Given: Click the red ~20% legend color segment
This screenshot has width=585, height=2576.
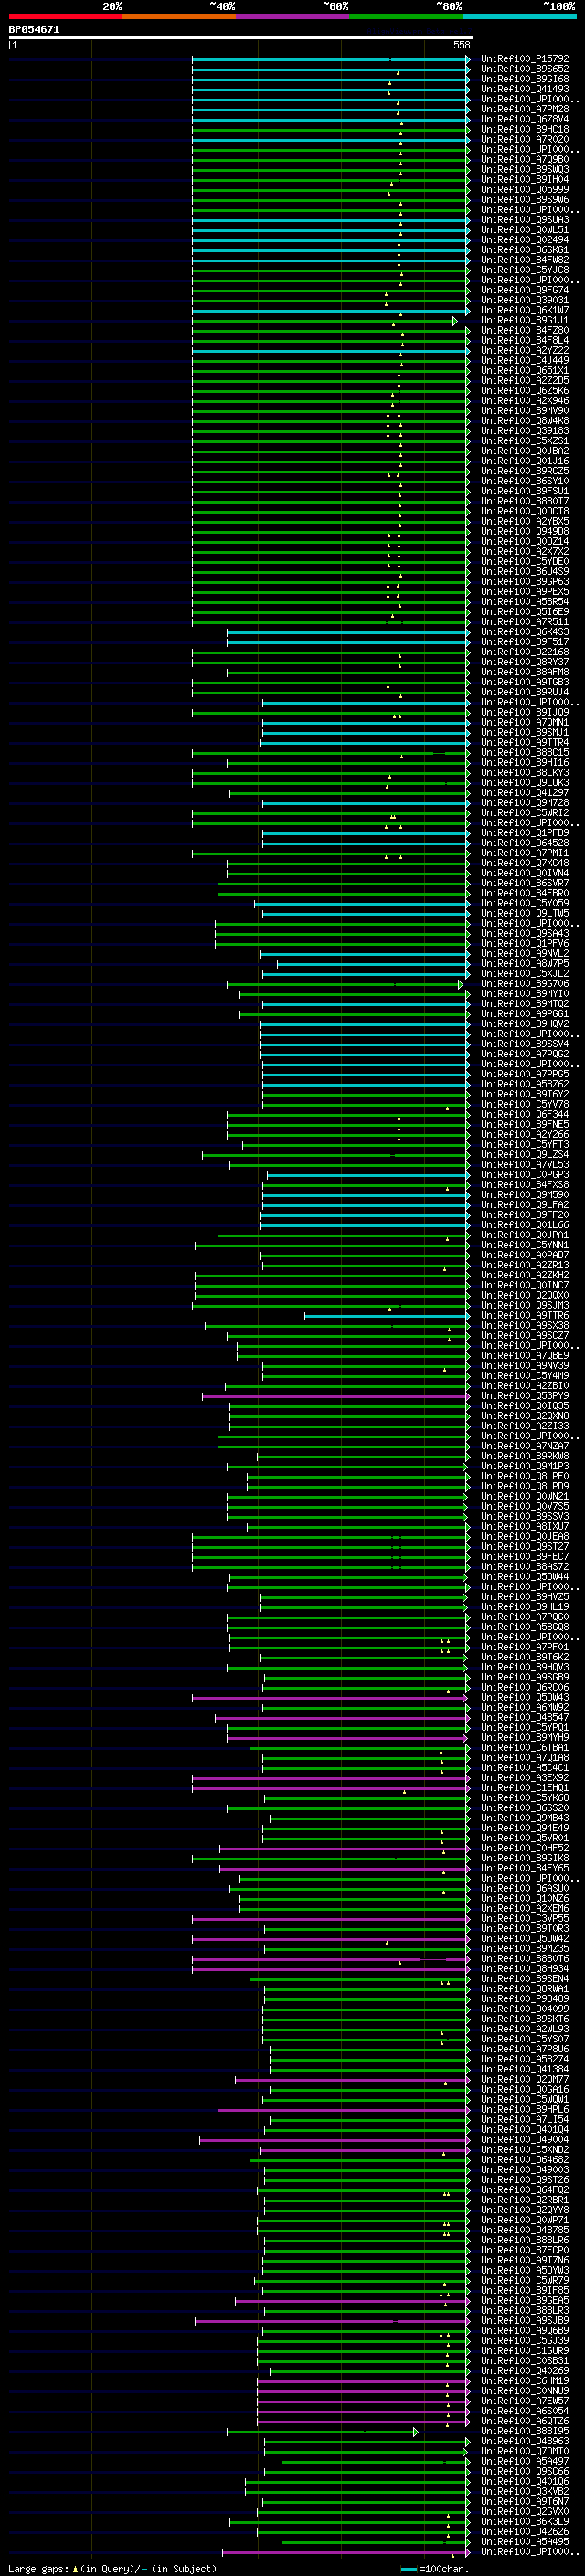Looking at the screenshot, I should [x=65, y=16].
